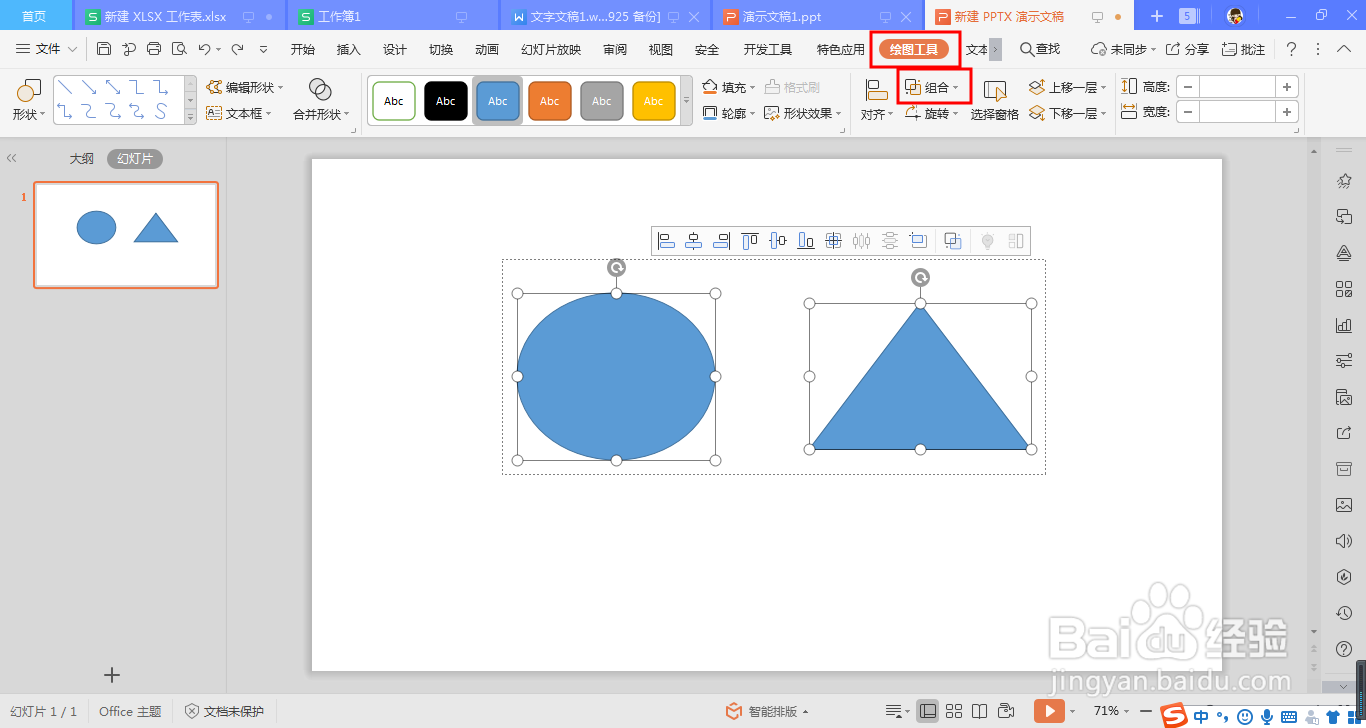Screen dimensions: 1366x728
Task: Open the 组合 group dropdown
Action: pyautogui.click(x=932, y=88)
